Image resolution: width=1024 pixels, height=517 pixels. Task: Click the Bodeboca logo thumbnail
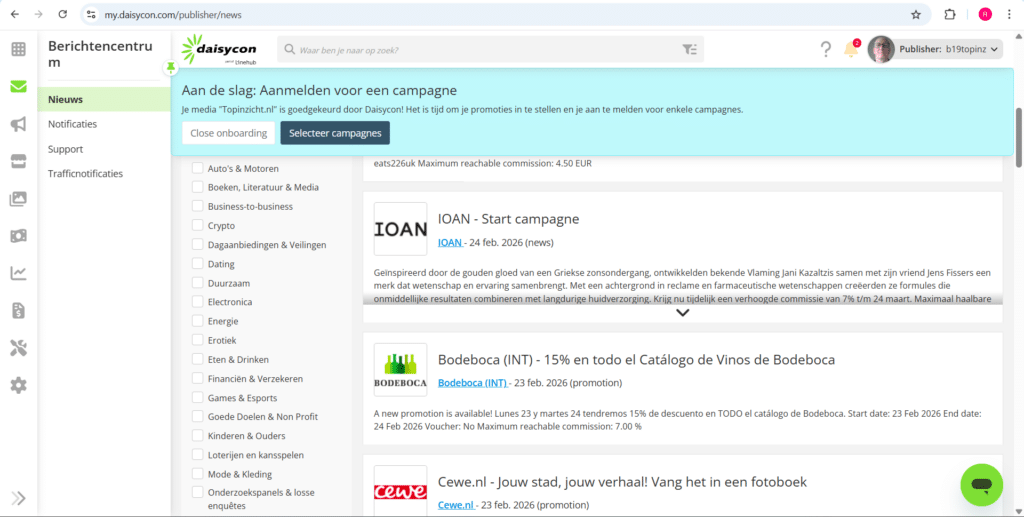tap(400, 369)
